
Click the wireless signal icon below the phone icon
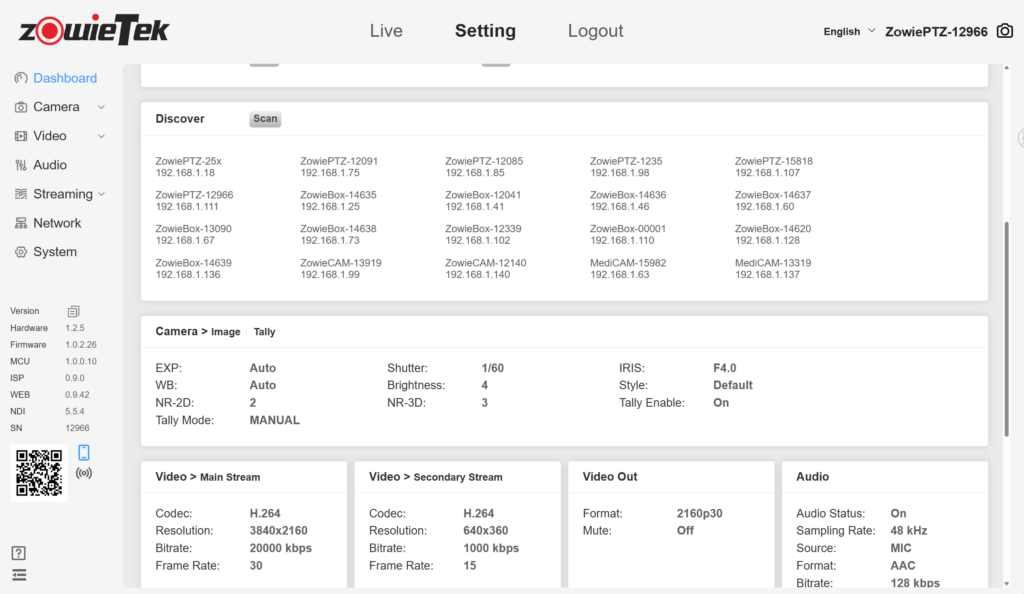84,472
